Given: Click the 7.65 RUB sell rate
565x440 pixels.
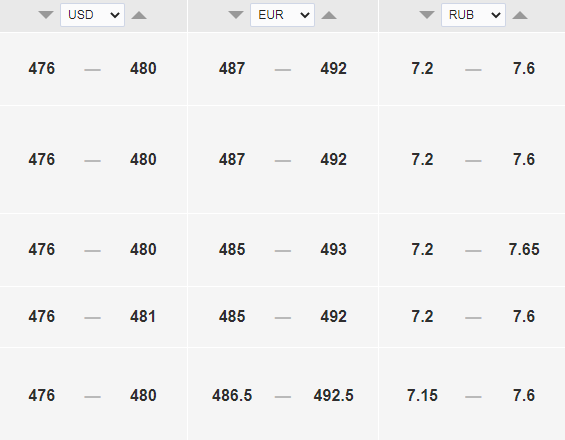Looking at the screenshot, I should pos(524,249).
